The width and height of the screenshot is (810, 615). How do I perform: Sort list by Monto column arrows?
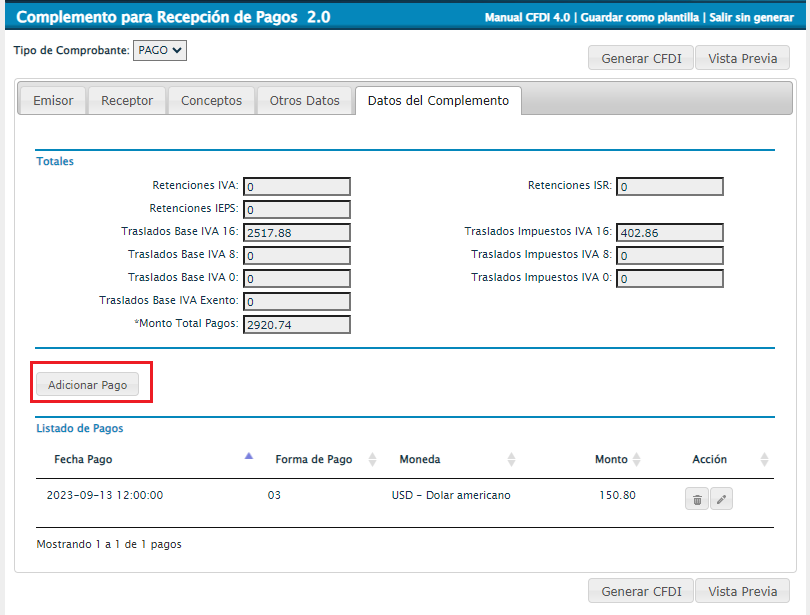point(637,460)
